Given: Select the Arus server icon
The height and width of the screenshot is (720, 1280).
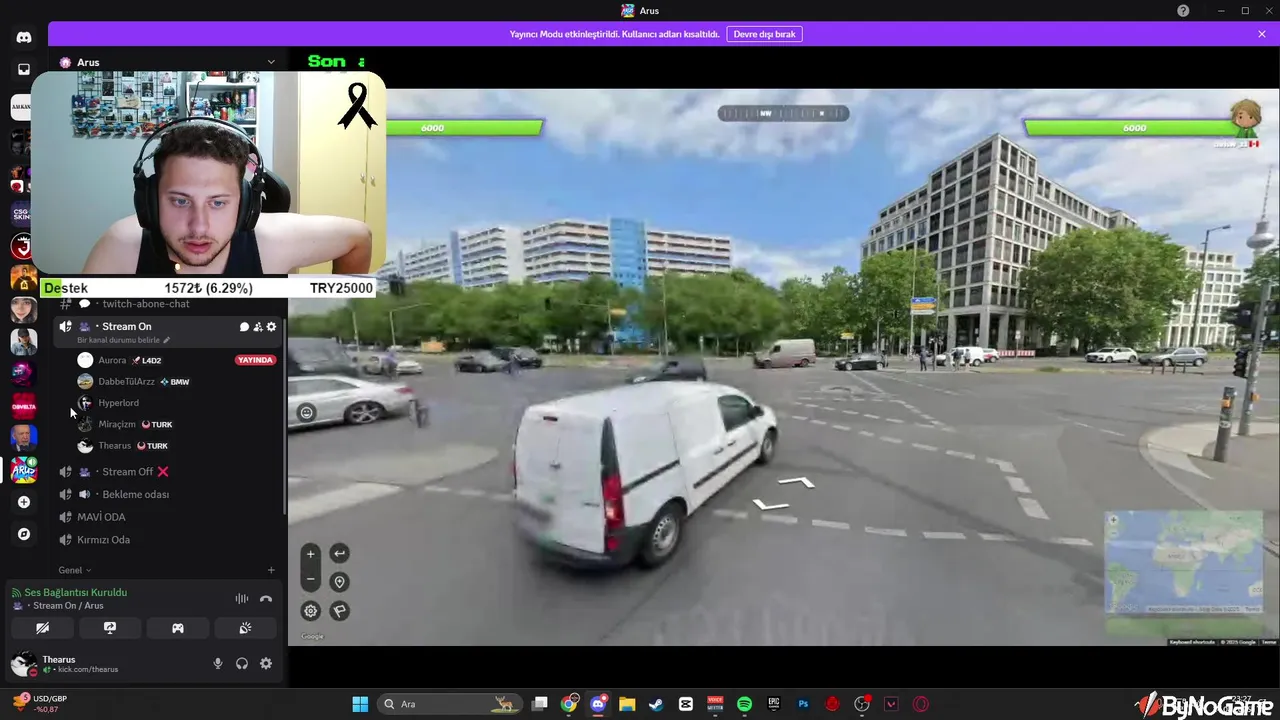Looking at the screenshot, I should pos(24,469).
